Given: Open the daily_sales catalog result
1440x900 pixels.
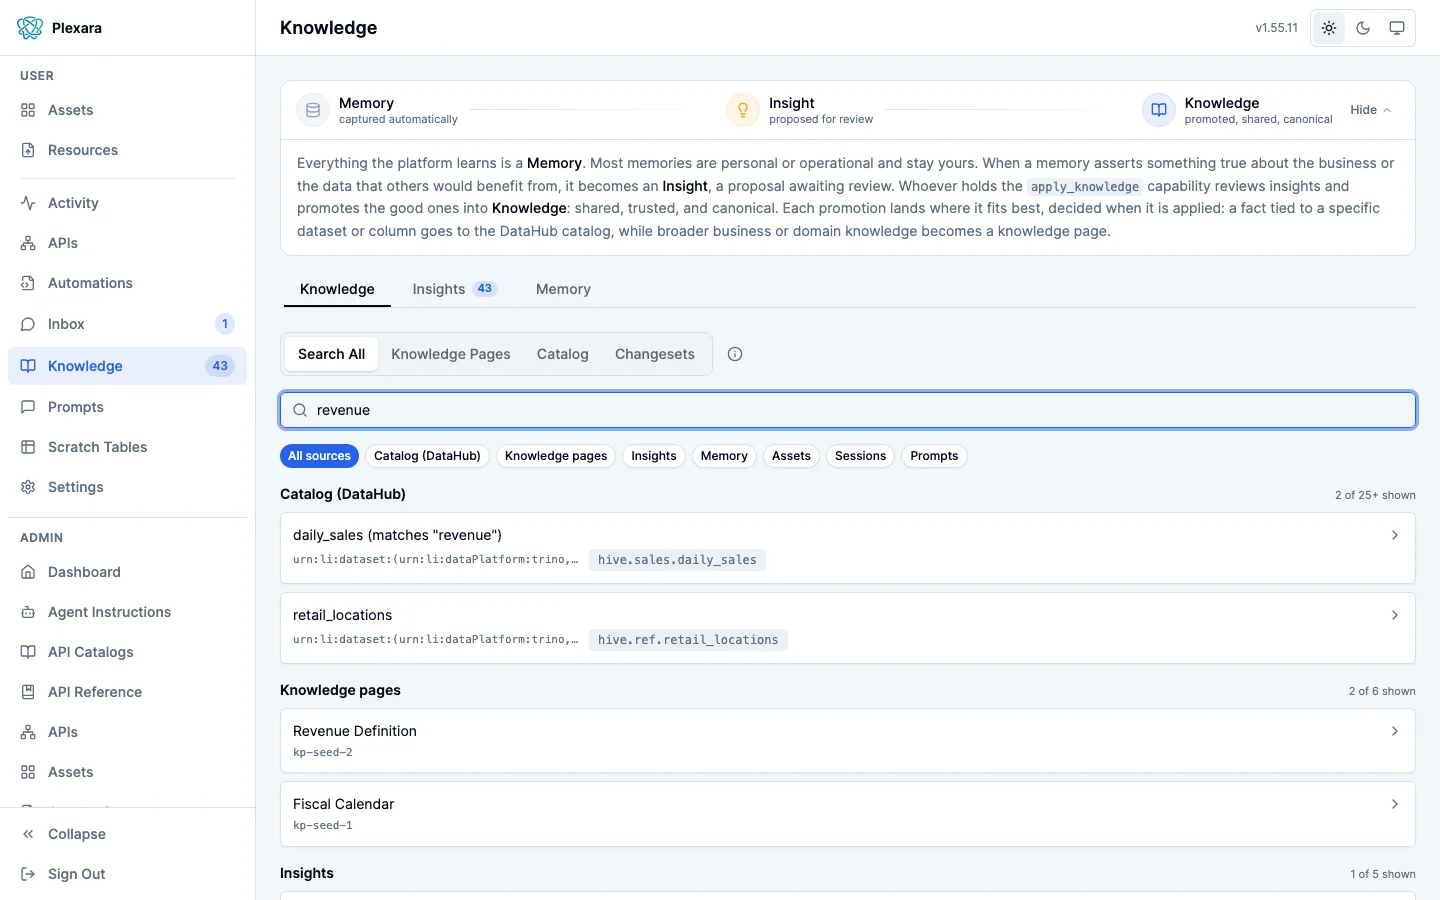Looking at the screenshot, I should point(848,548).
